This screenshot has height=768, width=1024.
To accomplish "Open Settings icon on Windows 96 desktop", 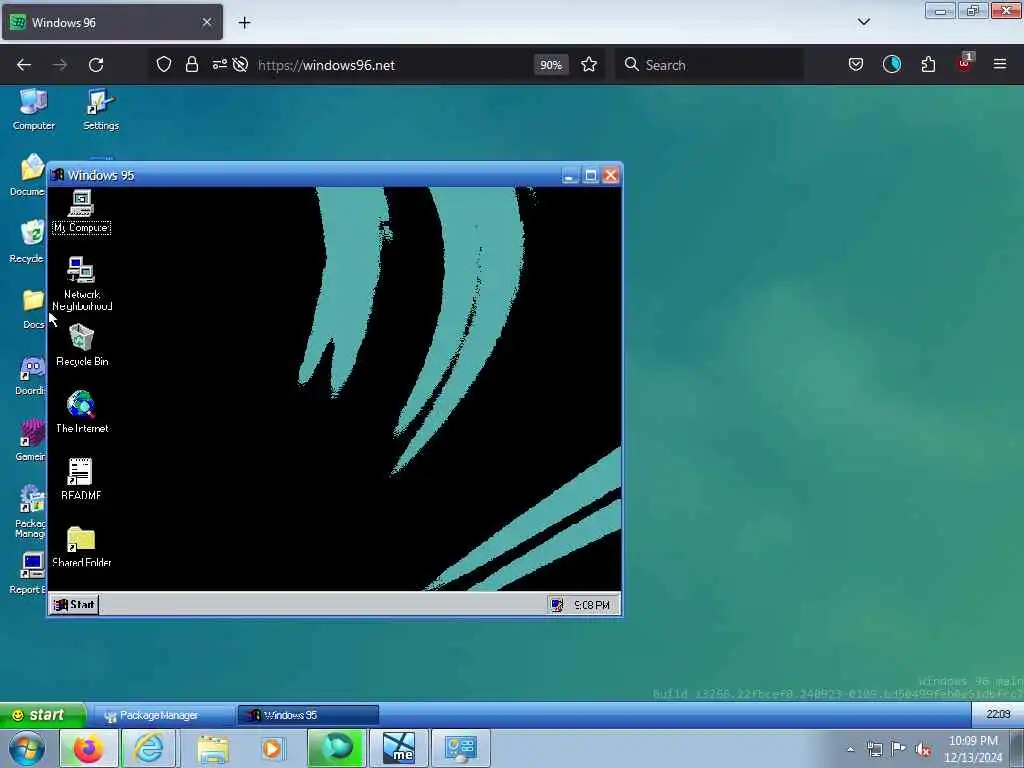I will [101, 110].
